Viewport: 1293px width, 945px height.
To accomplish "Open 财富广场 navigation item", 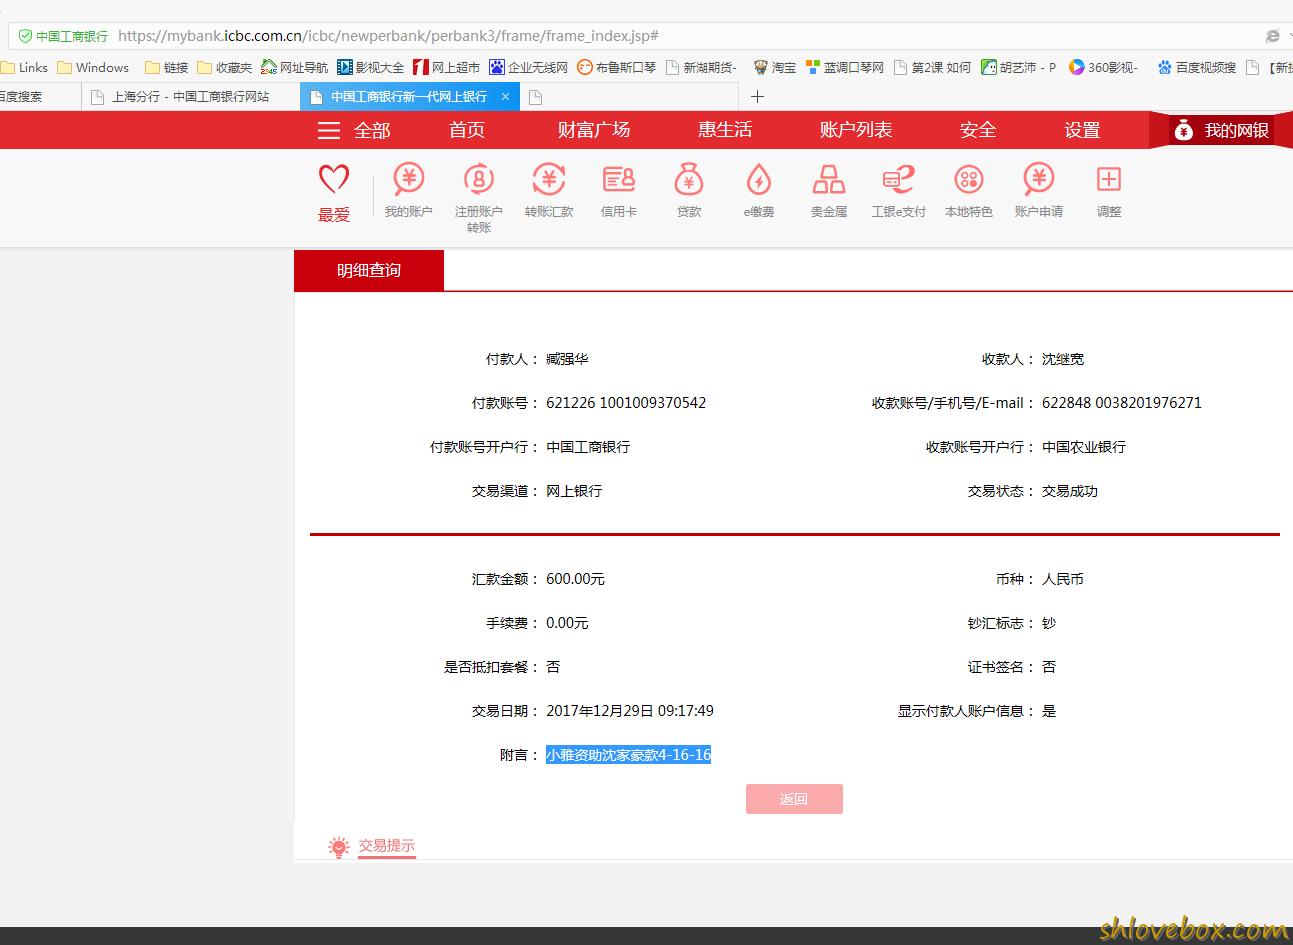I will pyautogui.click(x=594, y=130).
